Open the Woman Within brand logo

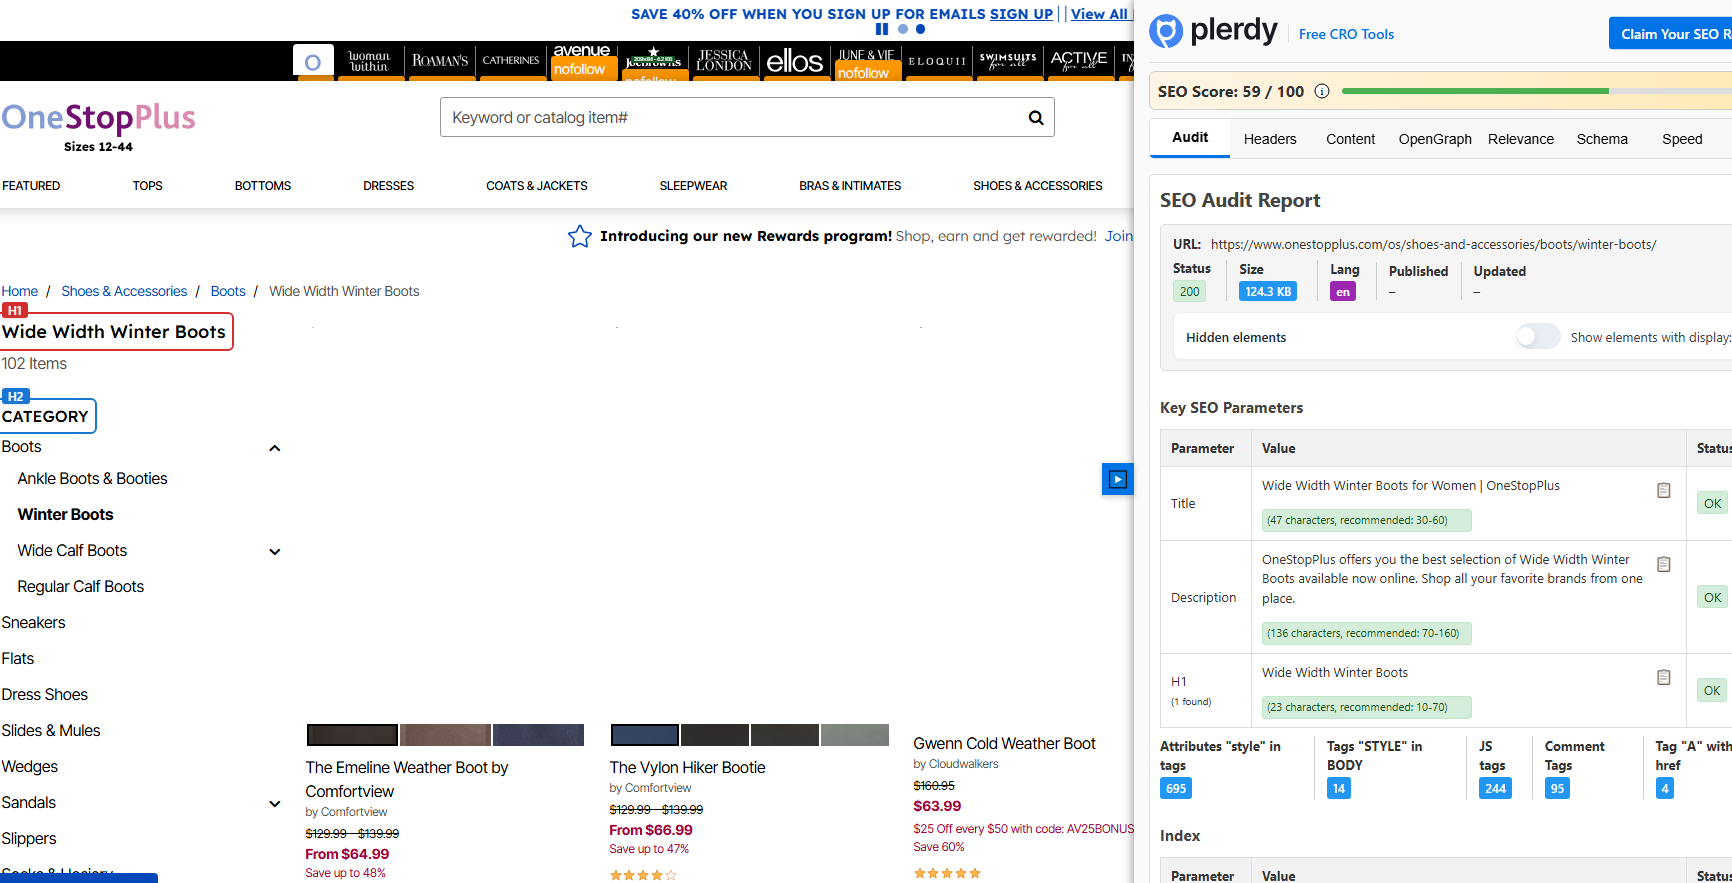click(x=369, y=61)
